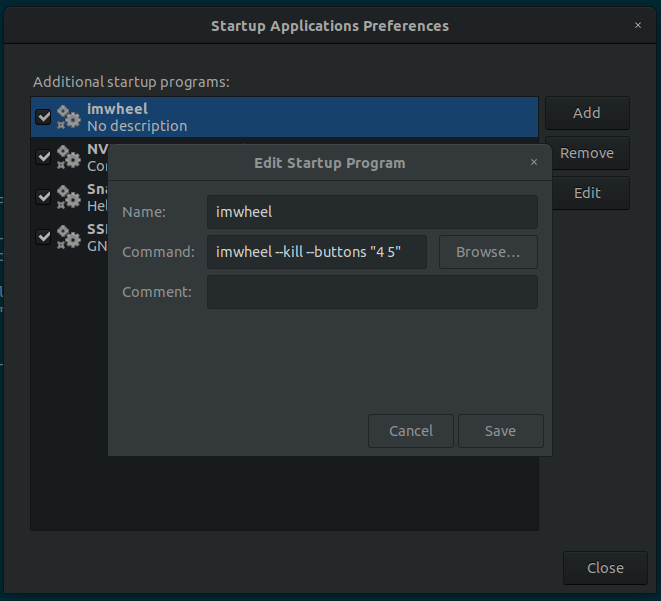Toggle the checkbox of the Sn startup entry

43,197
